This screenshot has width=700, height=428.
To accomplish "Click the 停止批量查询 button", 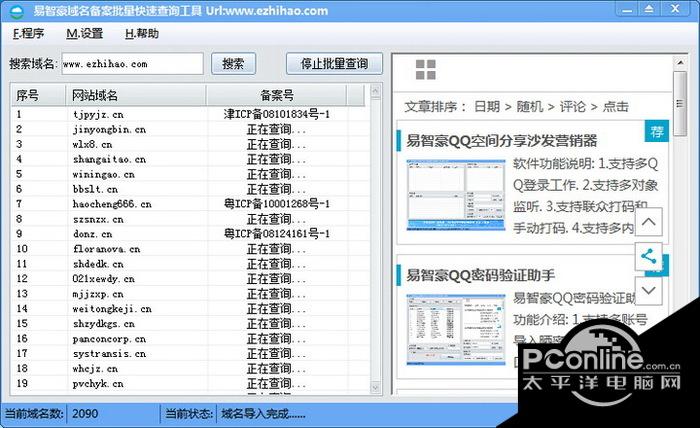I will [x=334, y=64].
